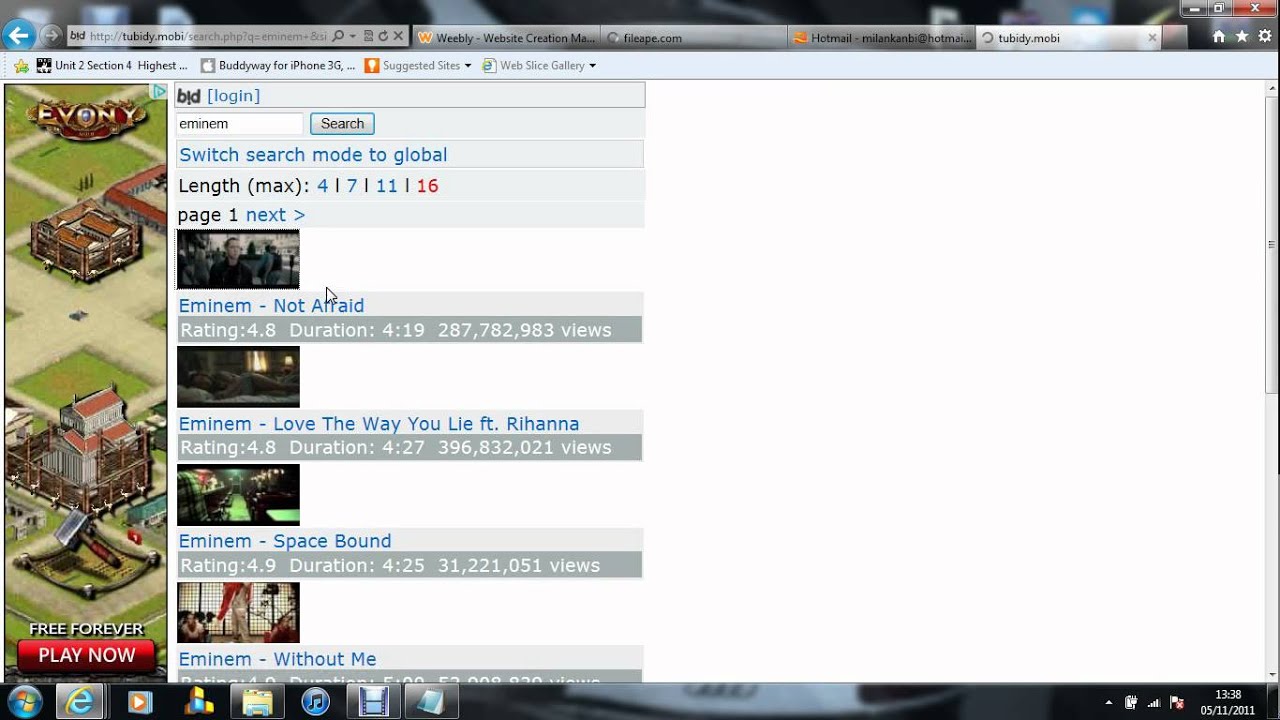This screenshot has height=720, width=1280.
Task: Click the page vertical scrollbar thumb
Action: 1271,245
